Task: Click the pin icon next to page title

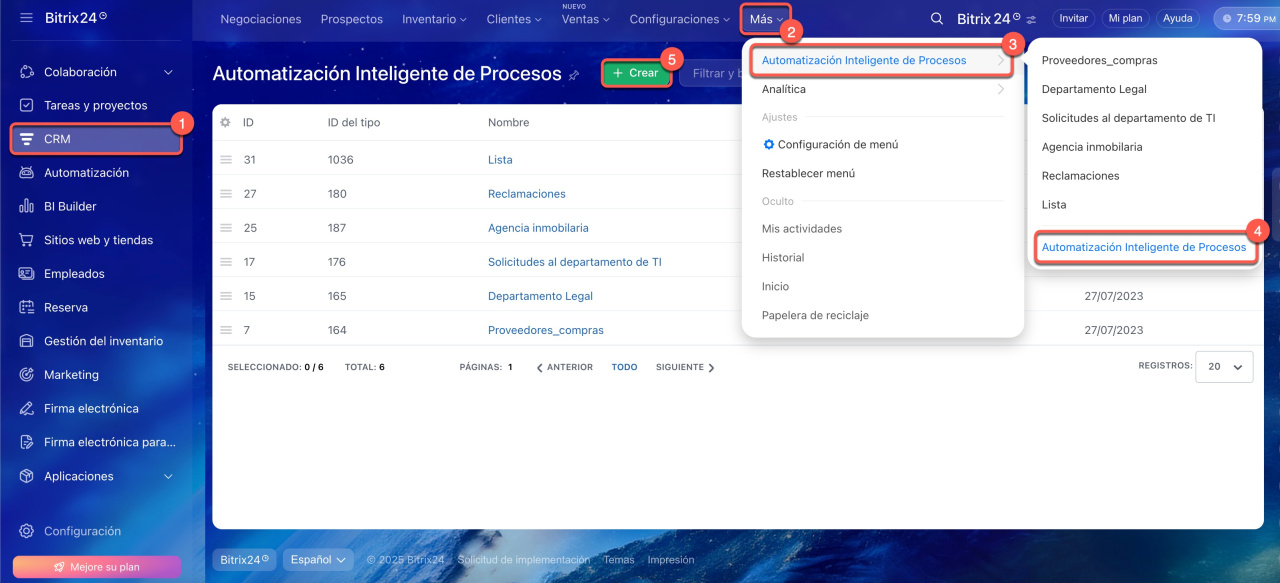Action: click(574, 75)
